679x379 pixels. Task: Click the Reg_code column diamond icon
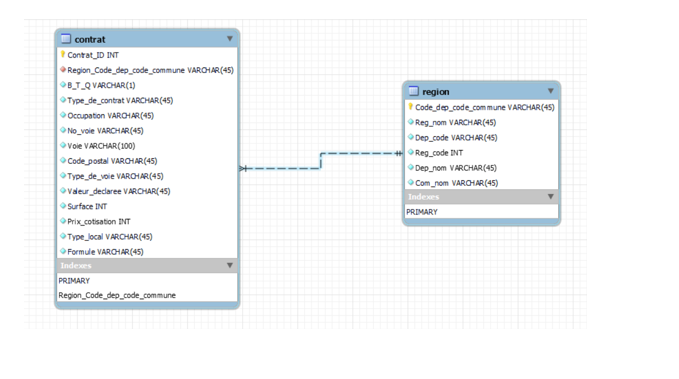pos(411,152)
